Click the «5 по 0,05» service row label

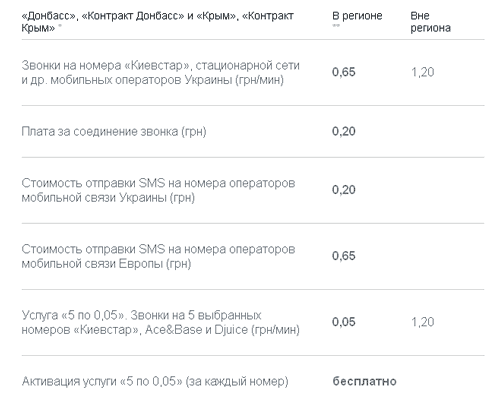click(x=160, y=322)
